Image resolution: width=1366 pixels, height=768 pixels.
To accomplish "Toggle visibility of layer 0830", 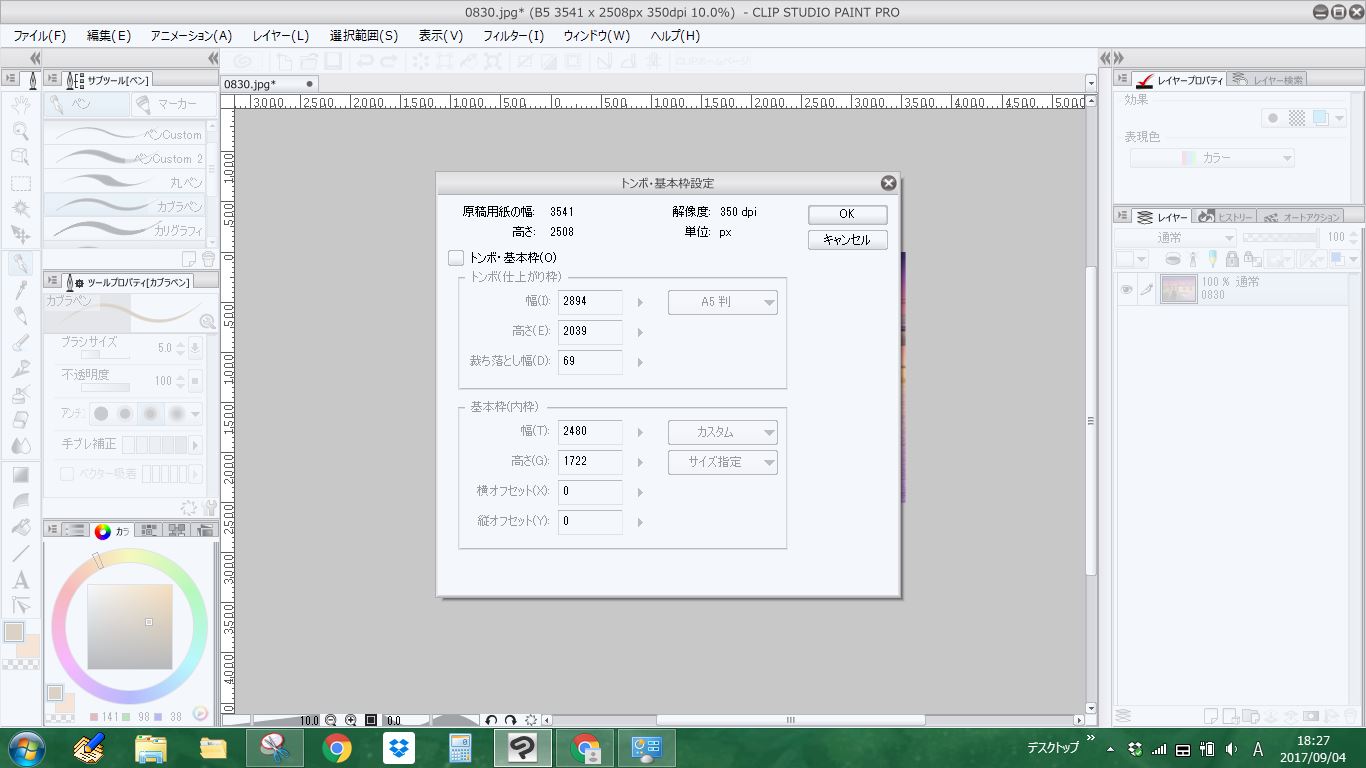I will [x=1126, y=289].
